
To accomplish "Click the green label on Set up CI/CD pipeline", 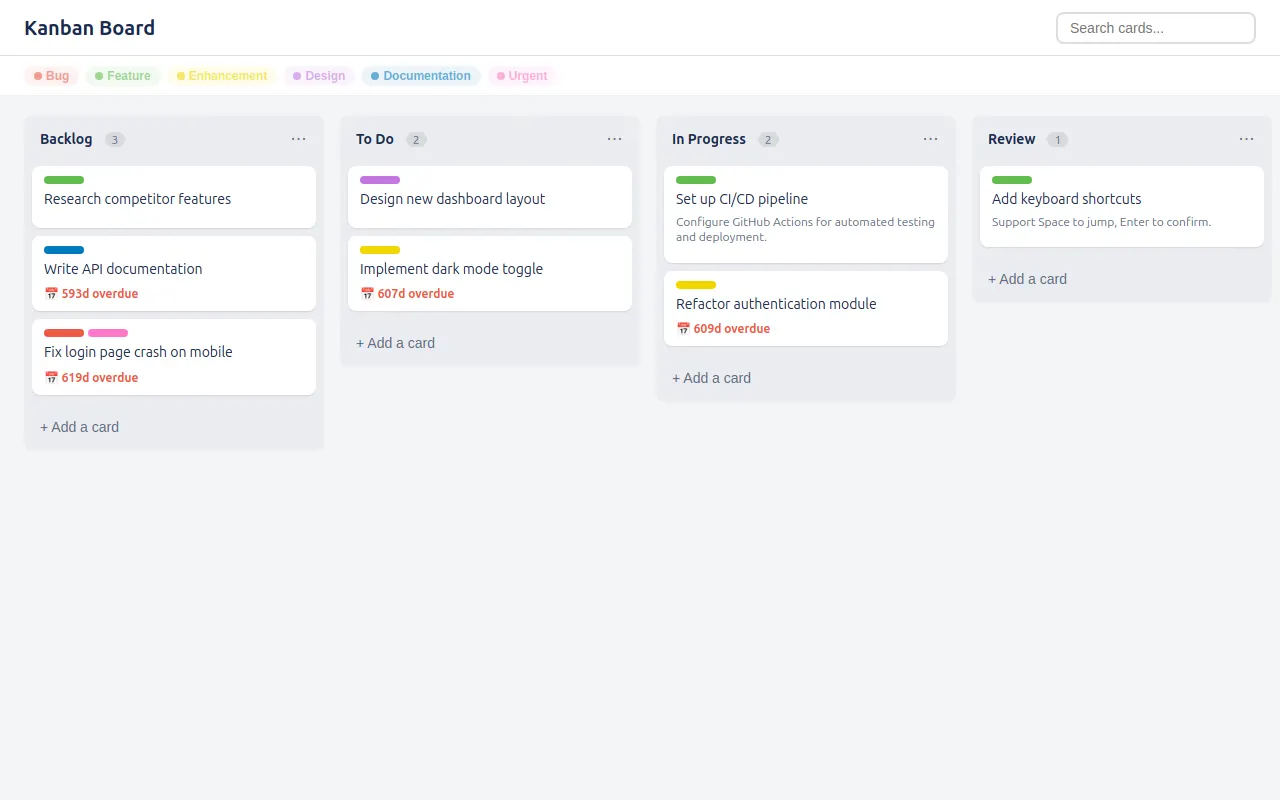I will pos(696,180).
